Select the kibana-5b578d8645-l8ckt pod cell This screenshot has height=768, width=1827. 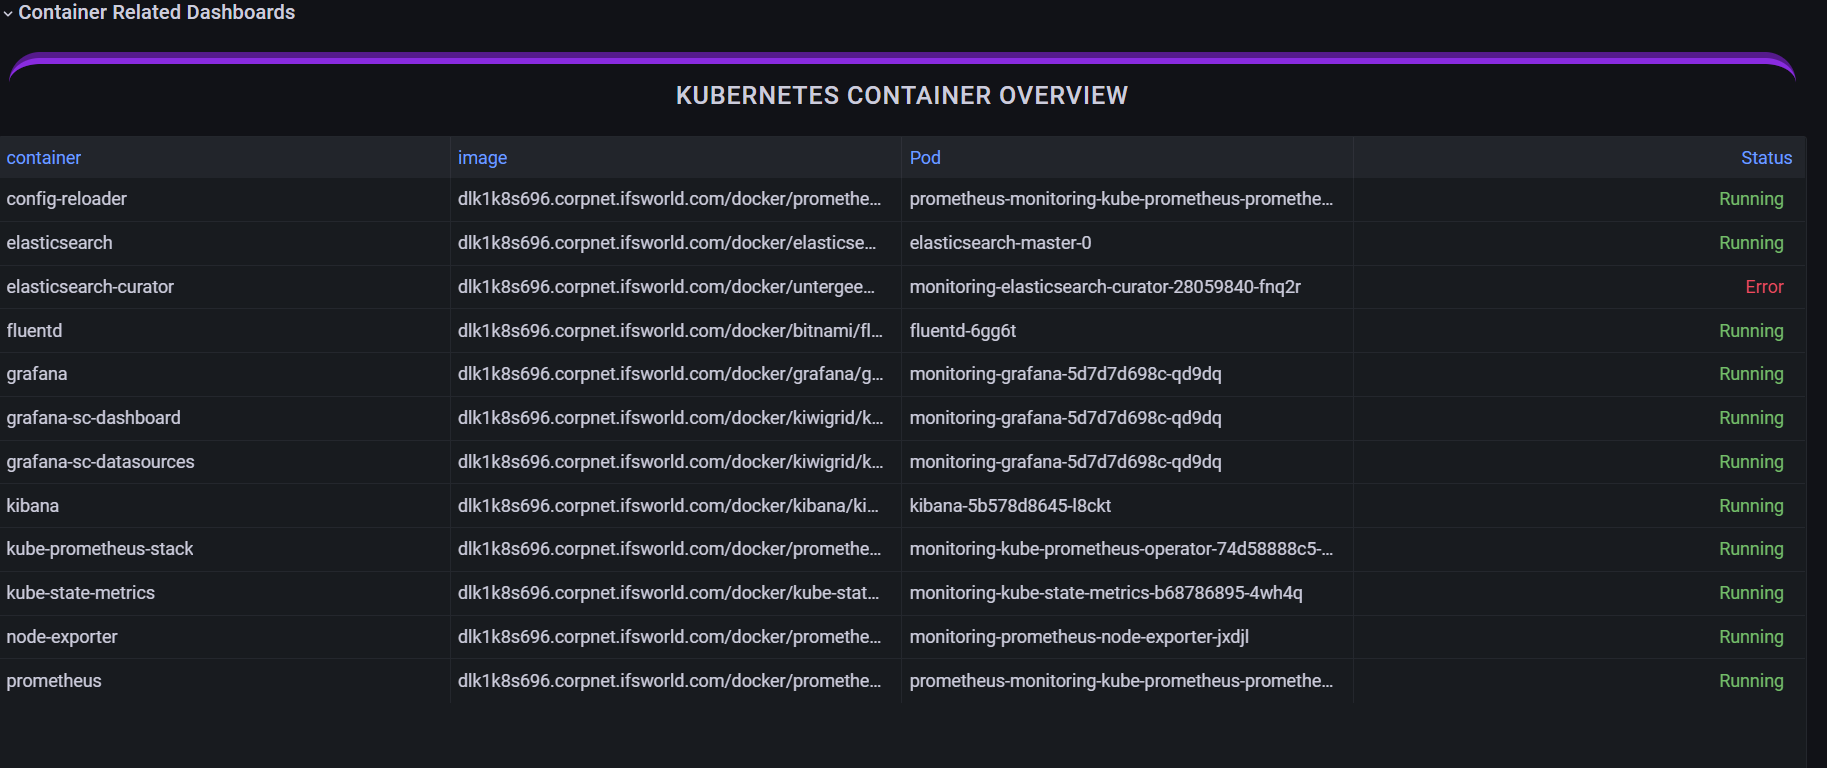[1010, 506]
